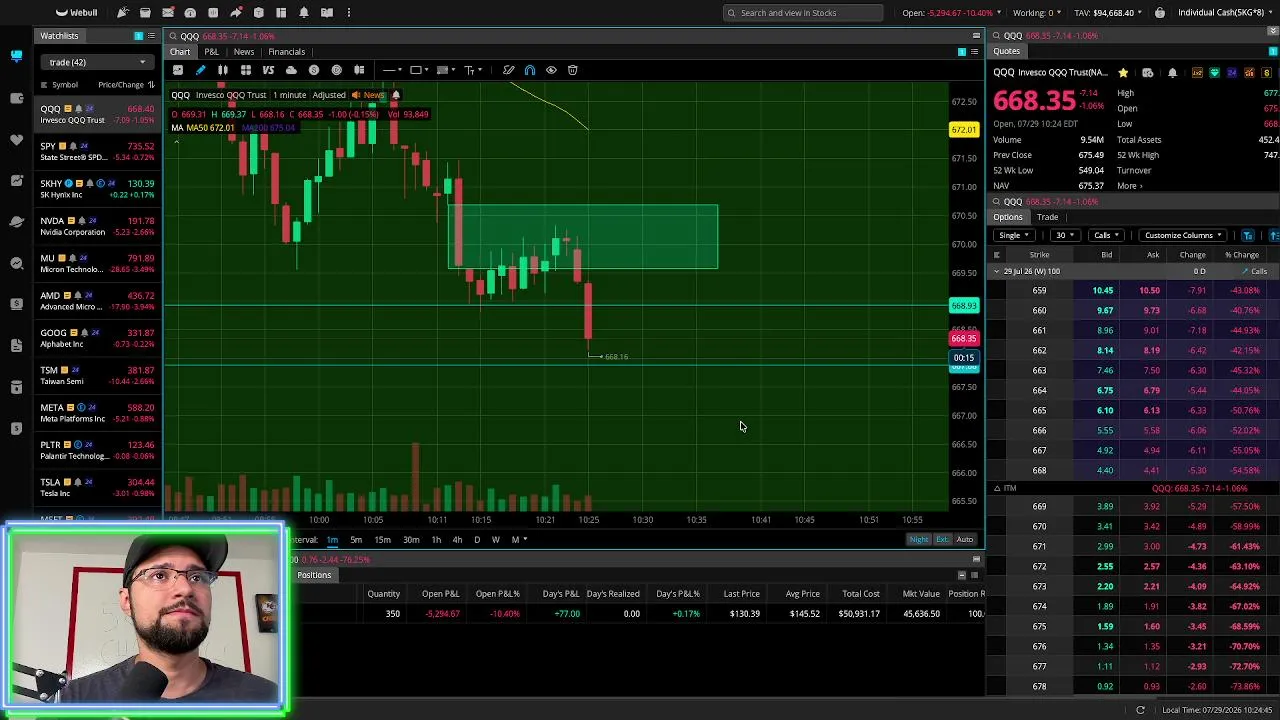Toggle drawings visibility with the eye icon

pyautogui.click(x=551, y=70)
